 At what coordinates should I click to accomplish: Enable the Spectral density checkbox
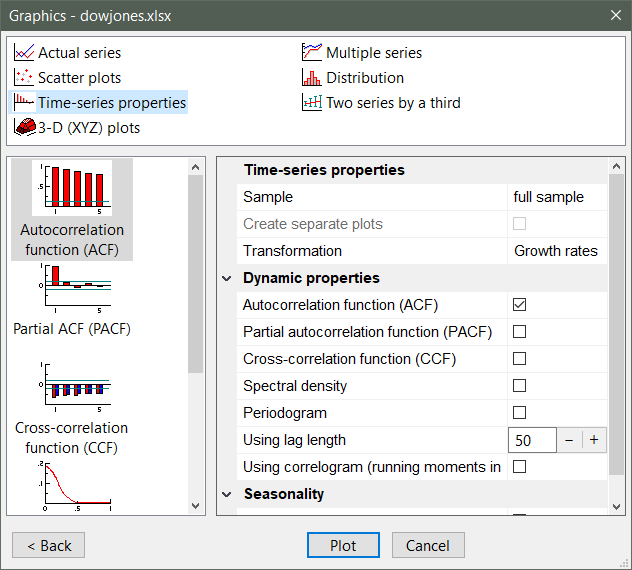tap(519, 386)
